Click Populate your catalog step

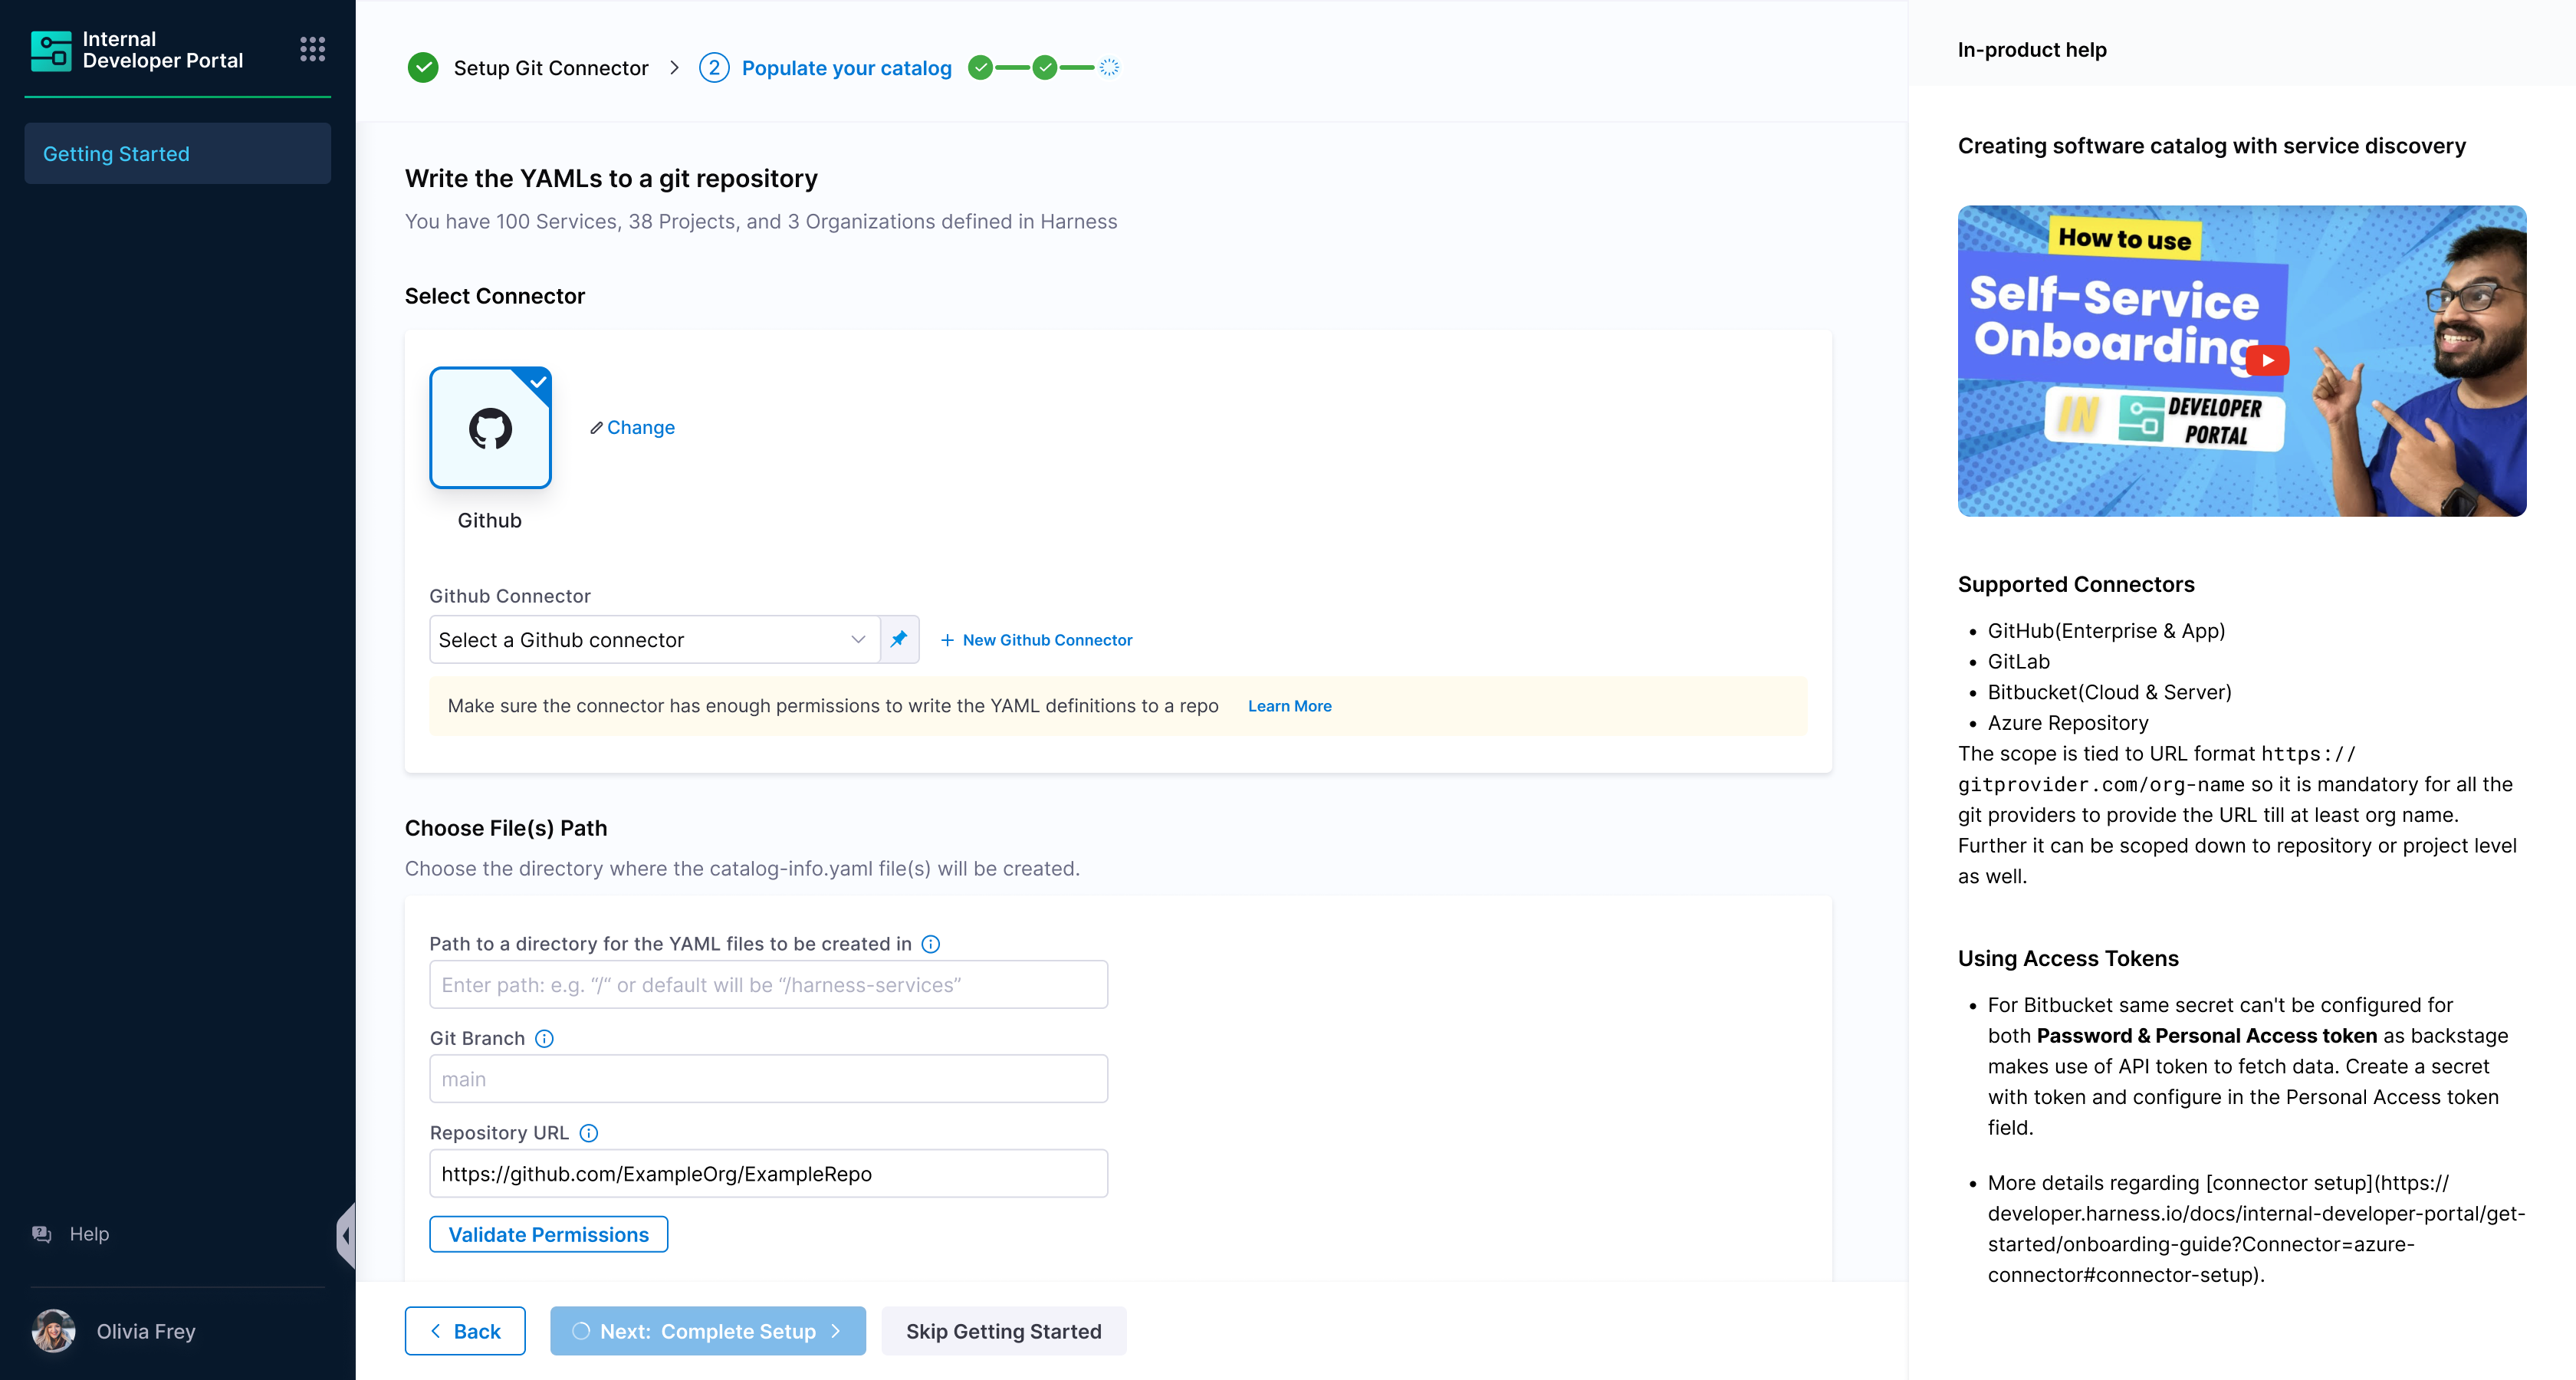[x=845, y=68]
